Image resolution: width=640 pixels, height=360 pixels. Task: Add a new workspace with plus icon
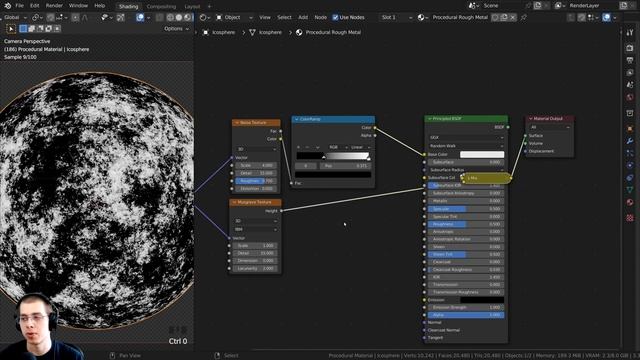coord(209,7)
